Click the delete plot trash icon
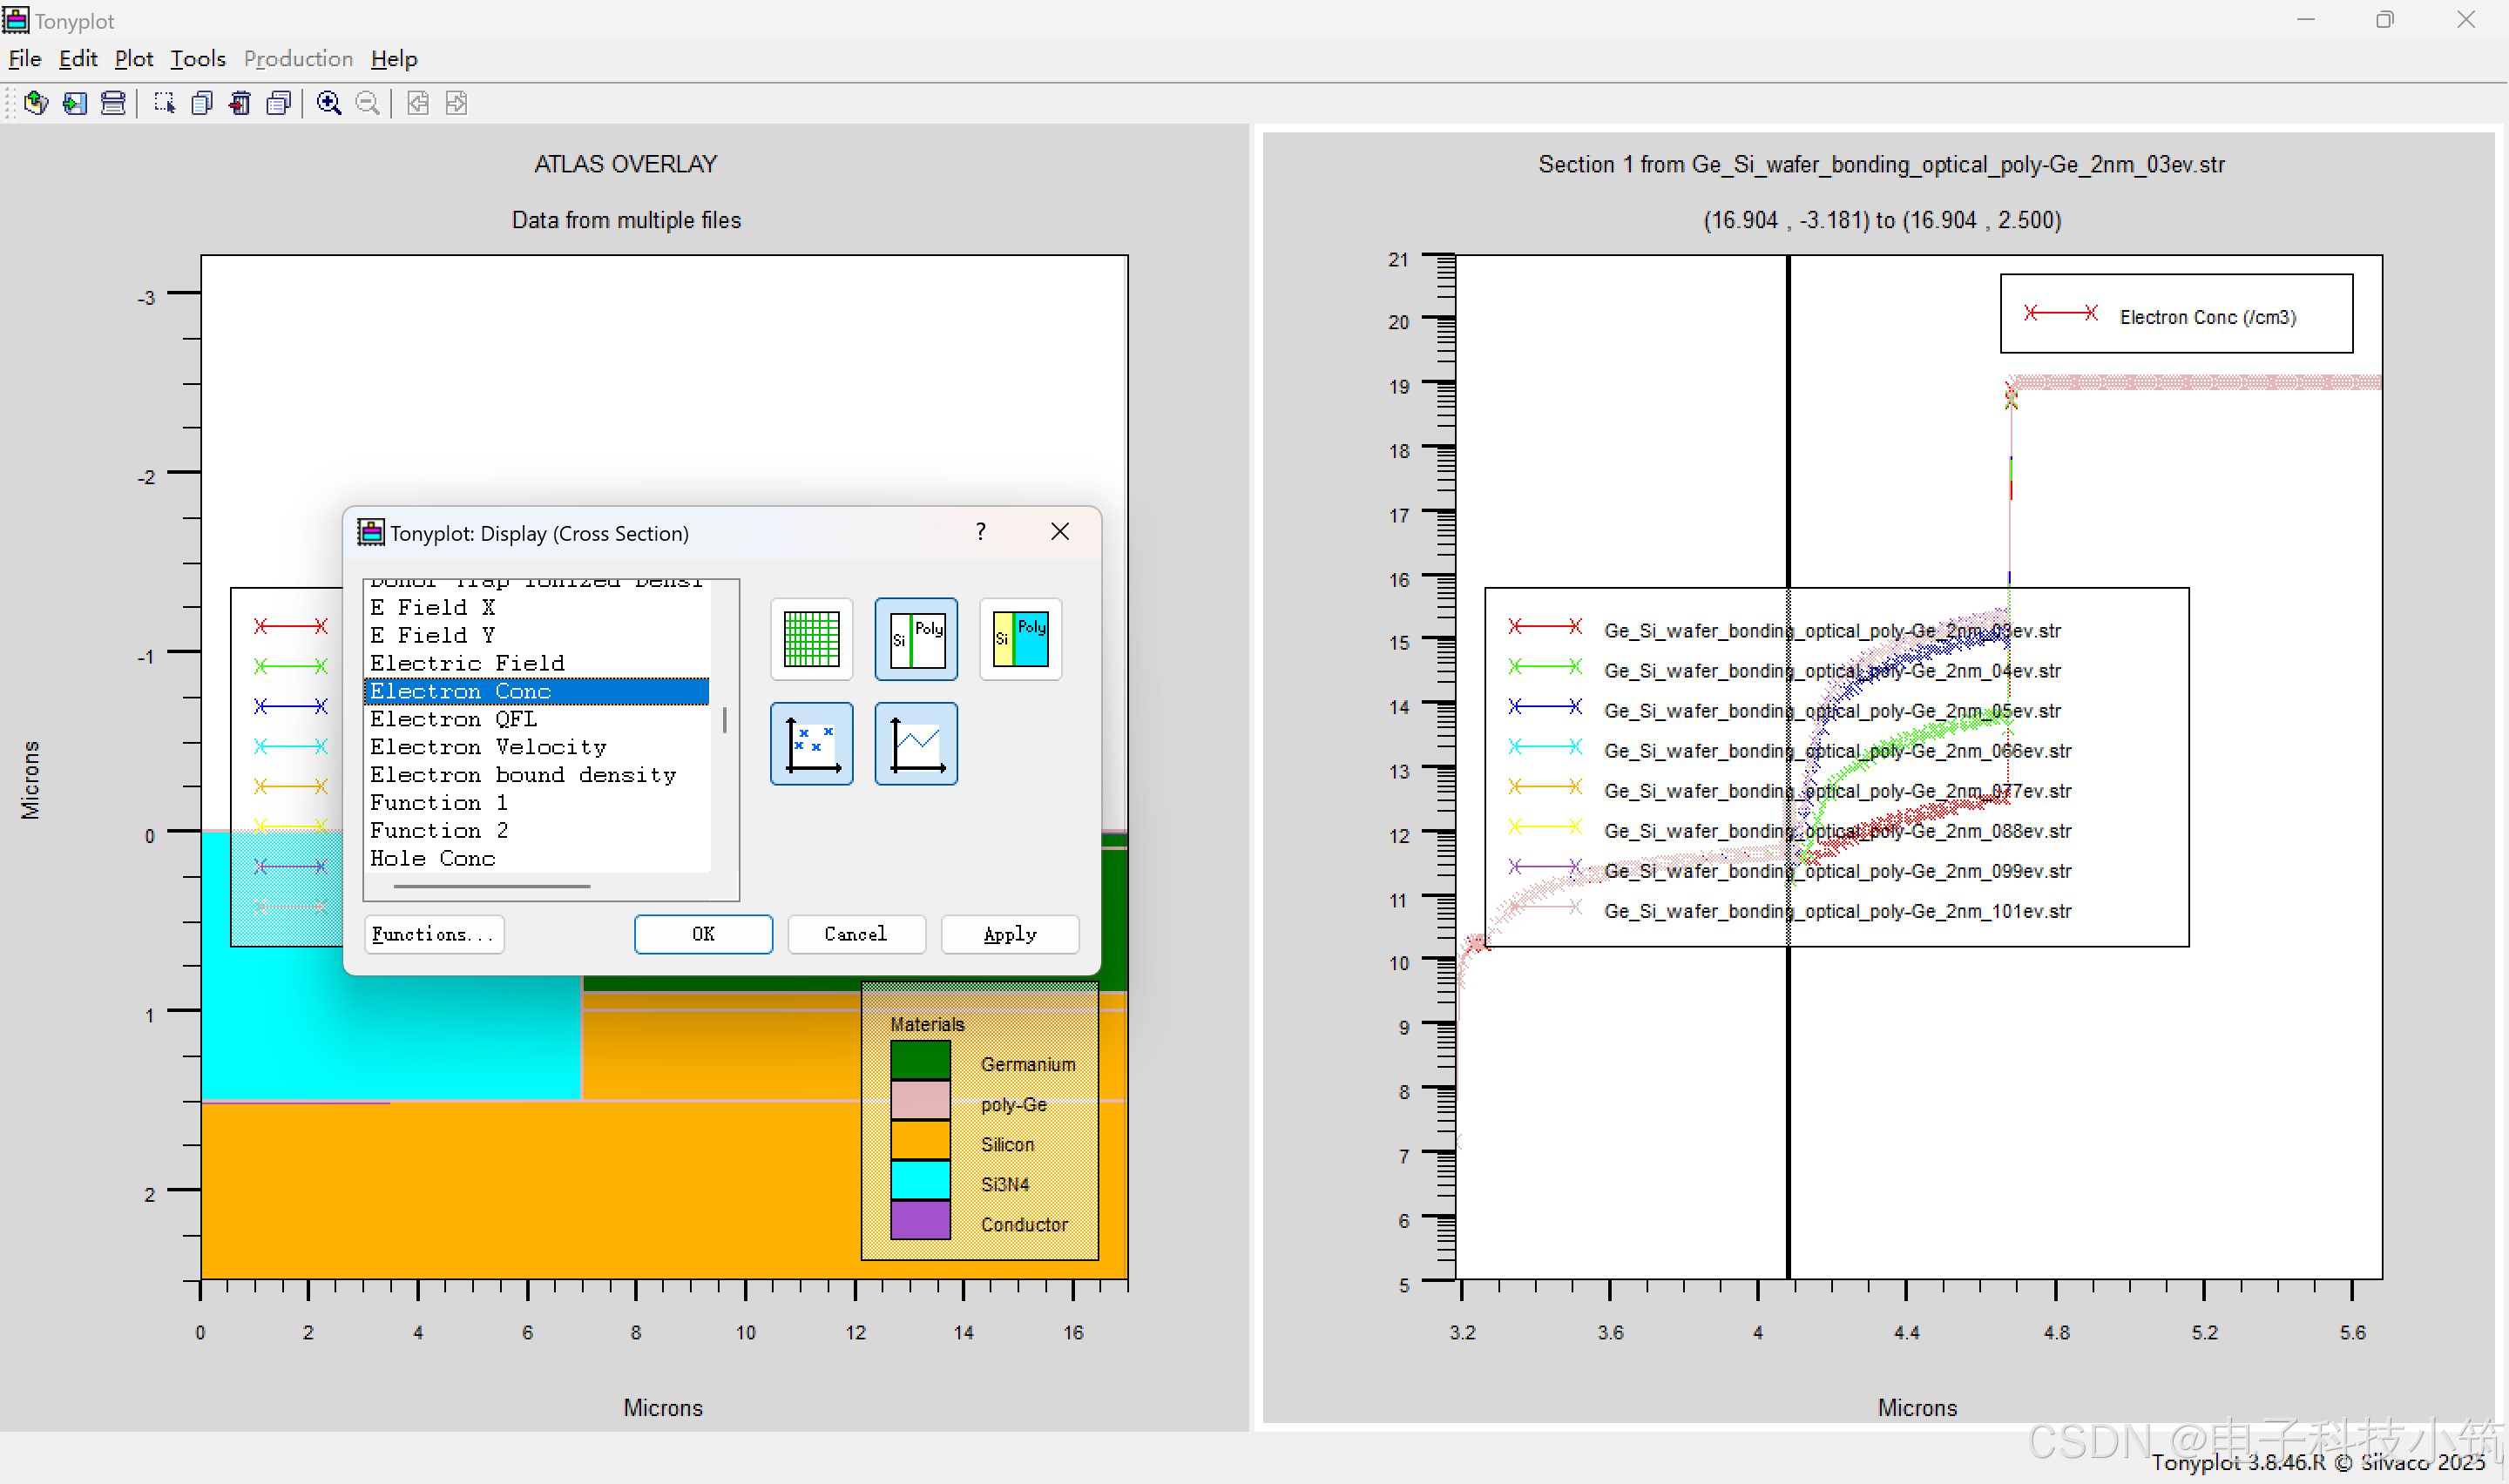 (240, 103)
